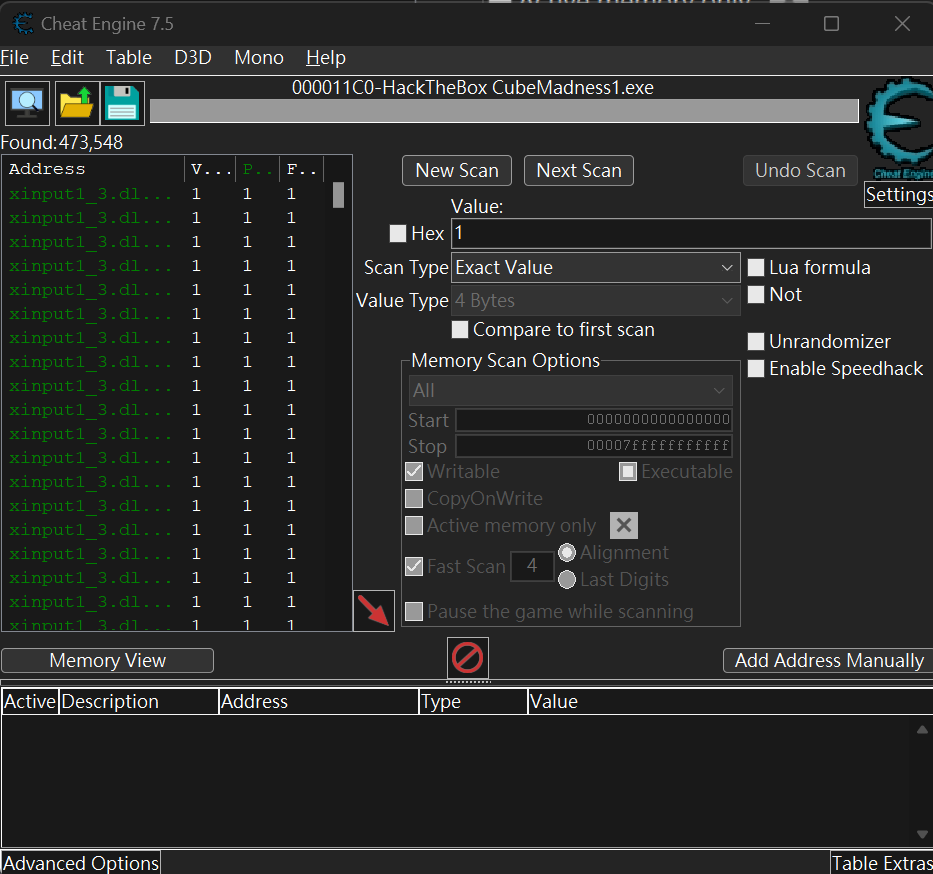Enable the Unrandomizer checkbox
Image resolution: width=933 pixels, height=874 pixels.
[x=756, y=342]
